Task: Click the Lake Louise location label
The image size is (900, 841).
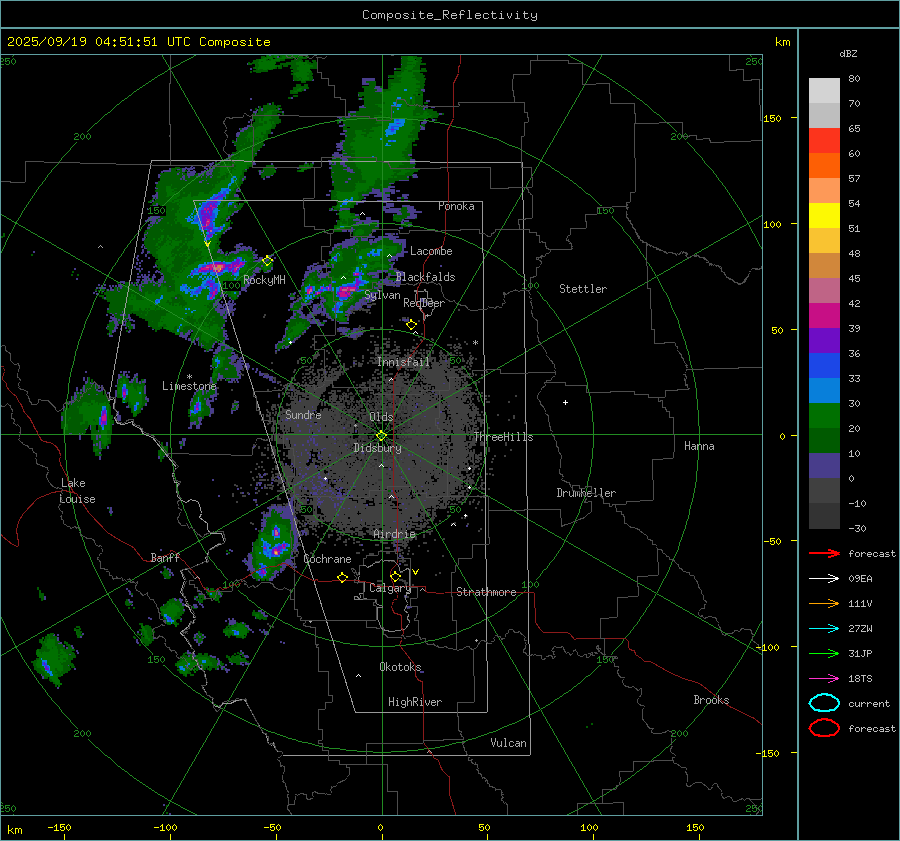Action: pyautogui.click(x=76, y=491)
